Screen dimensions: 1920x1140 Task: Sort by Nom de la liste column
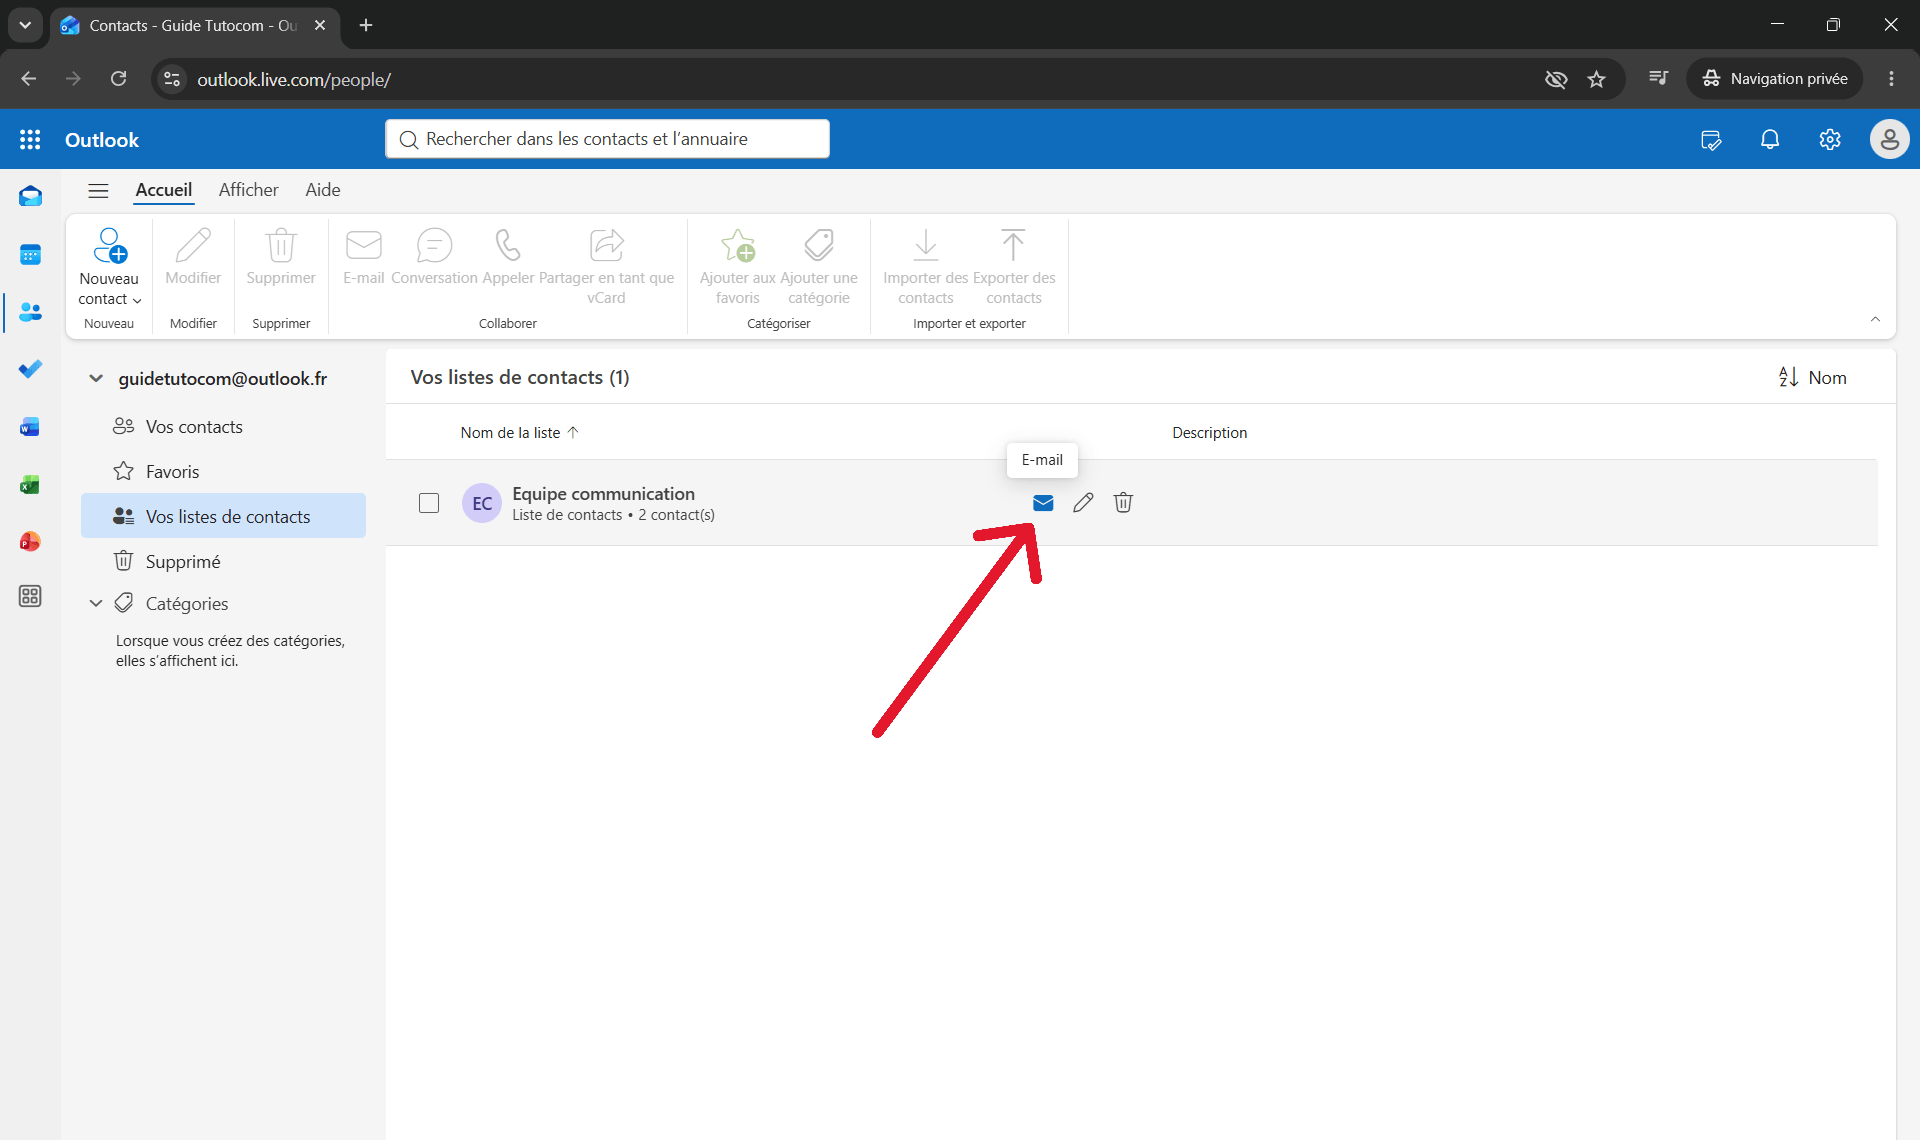tap(519, 433)
